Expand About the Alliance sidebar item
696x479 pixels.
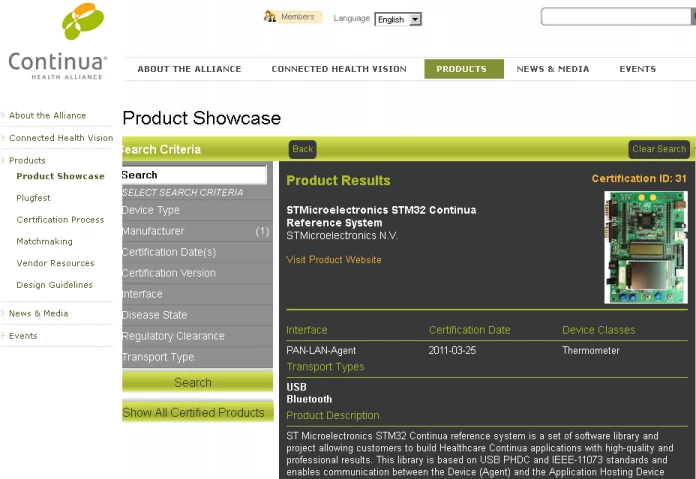[x=47, y=115]
